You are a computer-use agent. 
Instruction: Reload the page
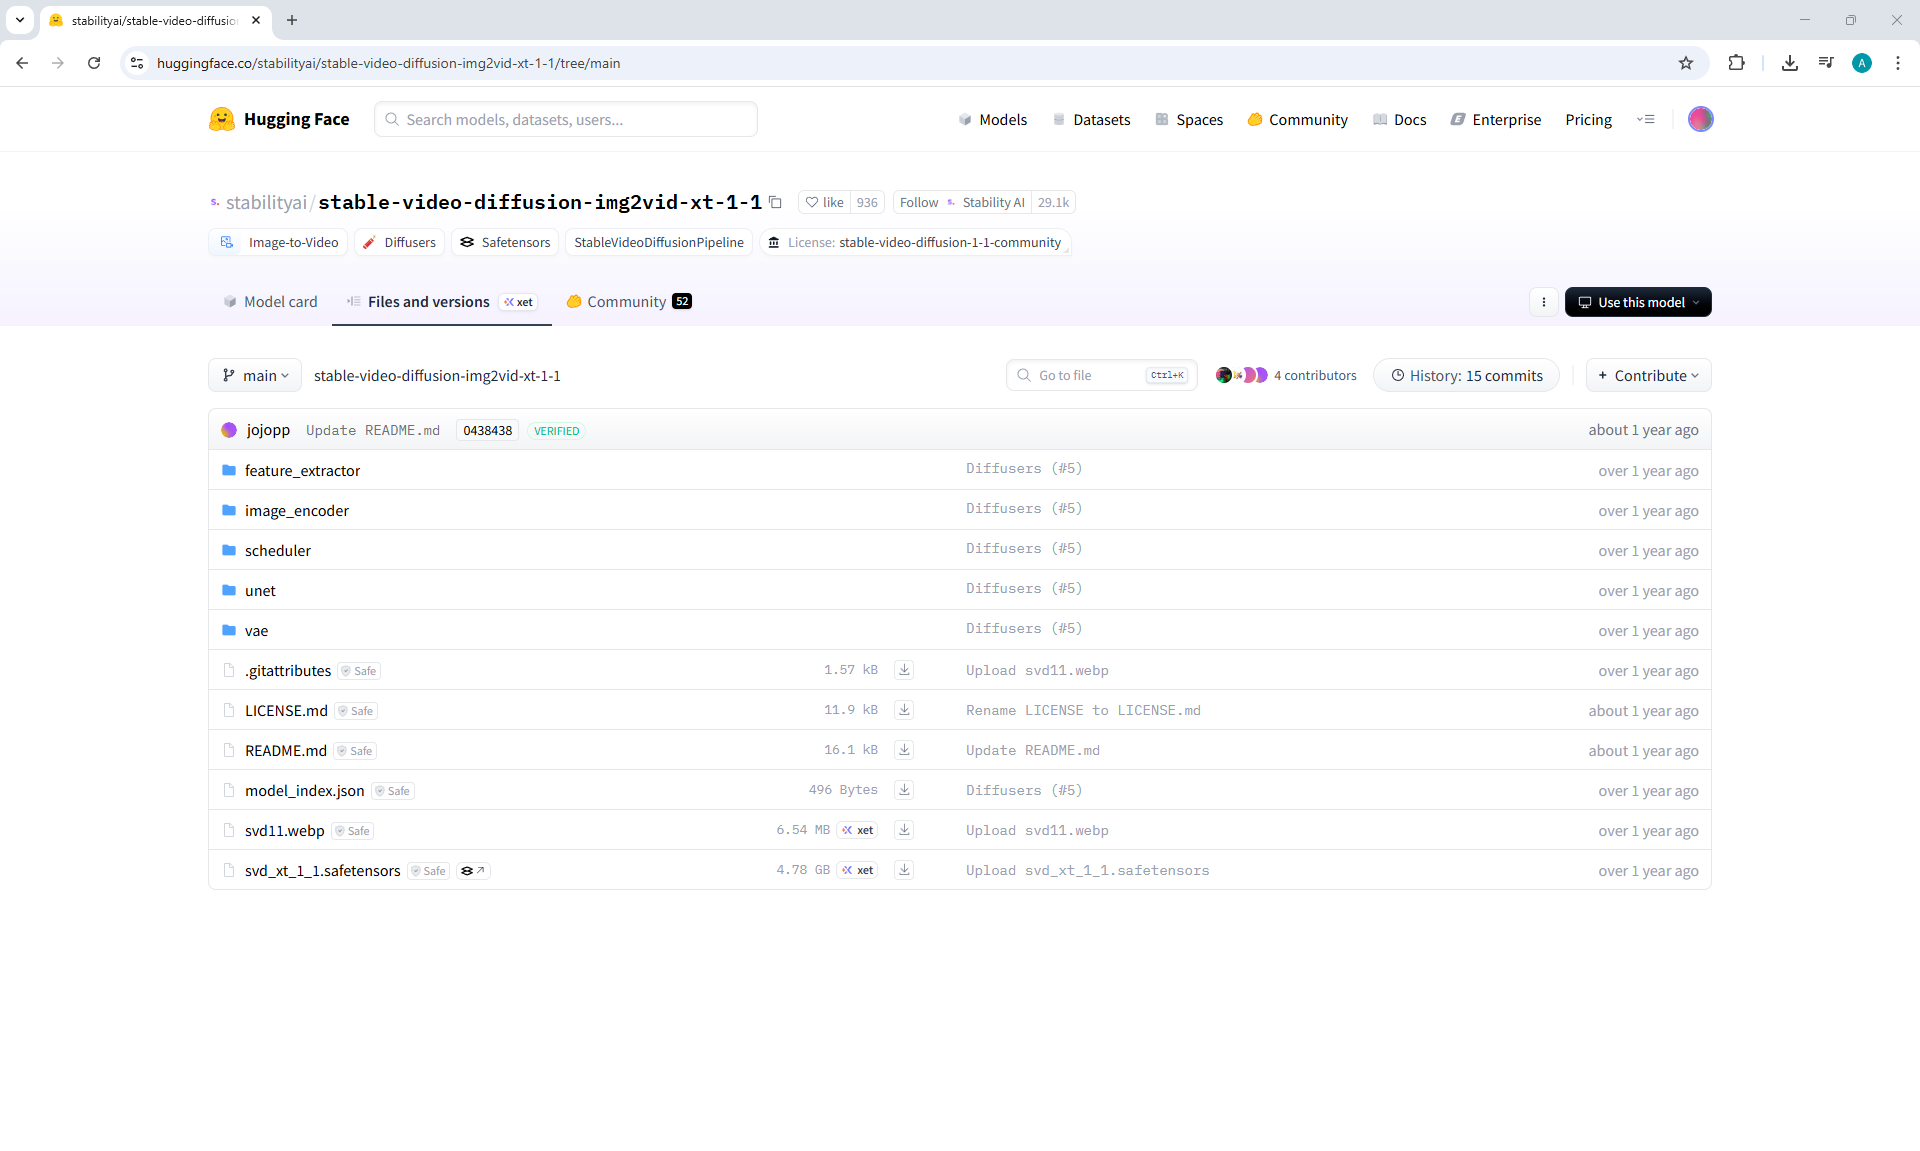tap(94, 63)
